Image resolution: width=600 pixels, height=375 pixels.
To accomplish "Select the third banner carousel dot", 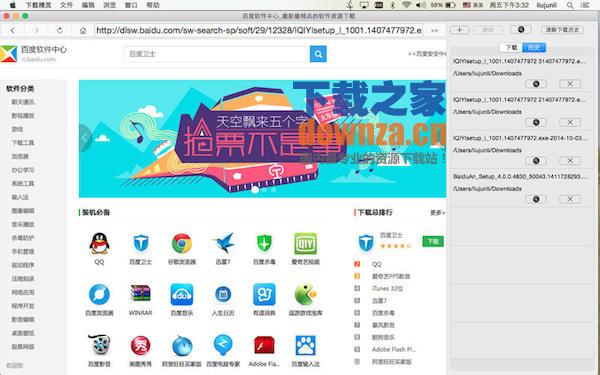I will click(x=274, y=189).
